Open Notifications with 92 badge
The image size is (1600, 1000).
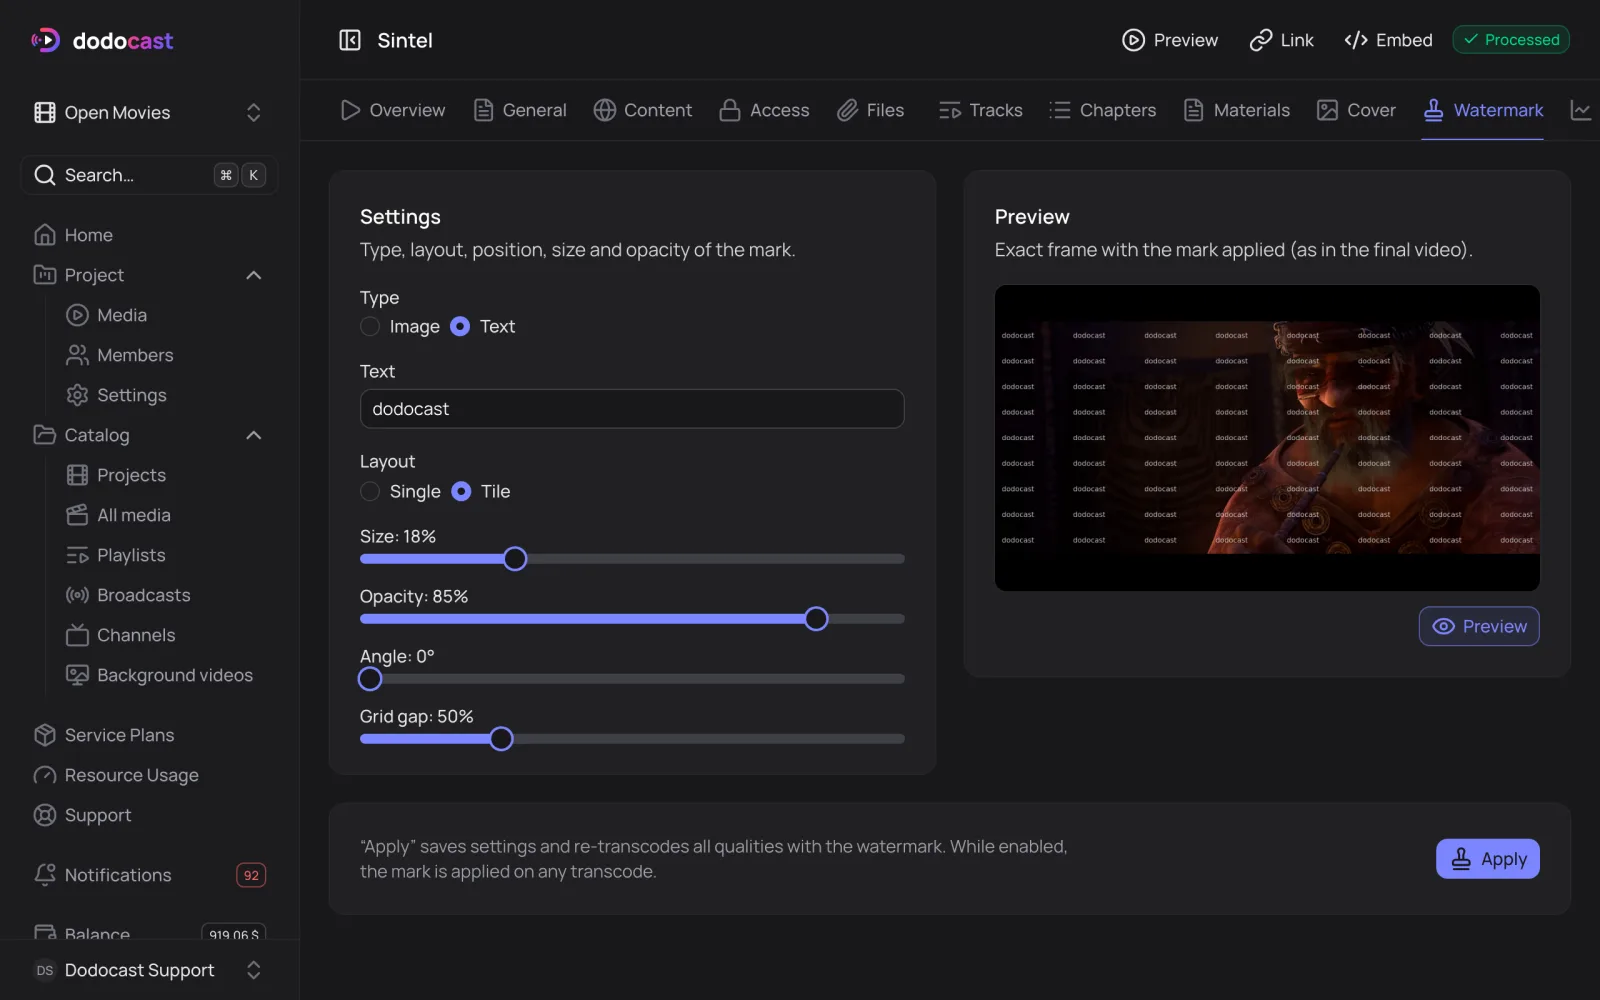click(149, 875)
